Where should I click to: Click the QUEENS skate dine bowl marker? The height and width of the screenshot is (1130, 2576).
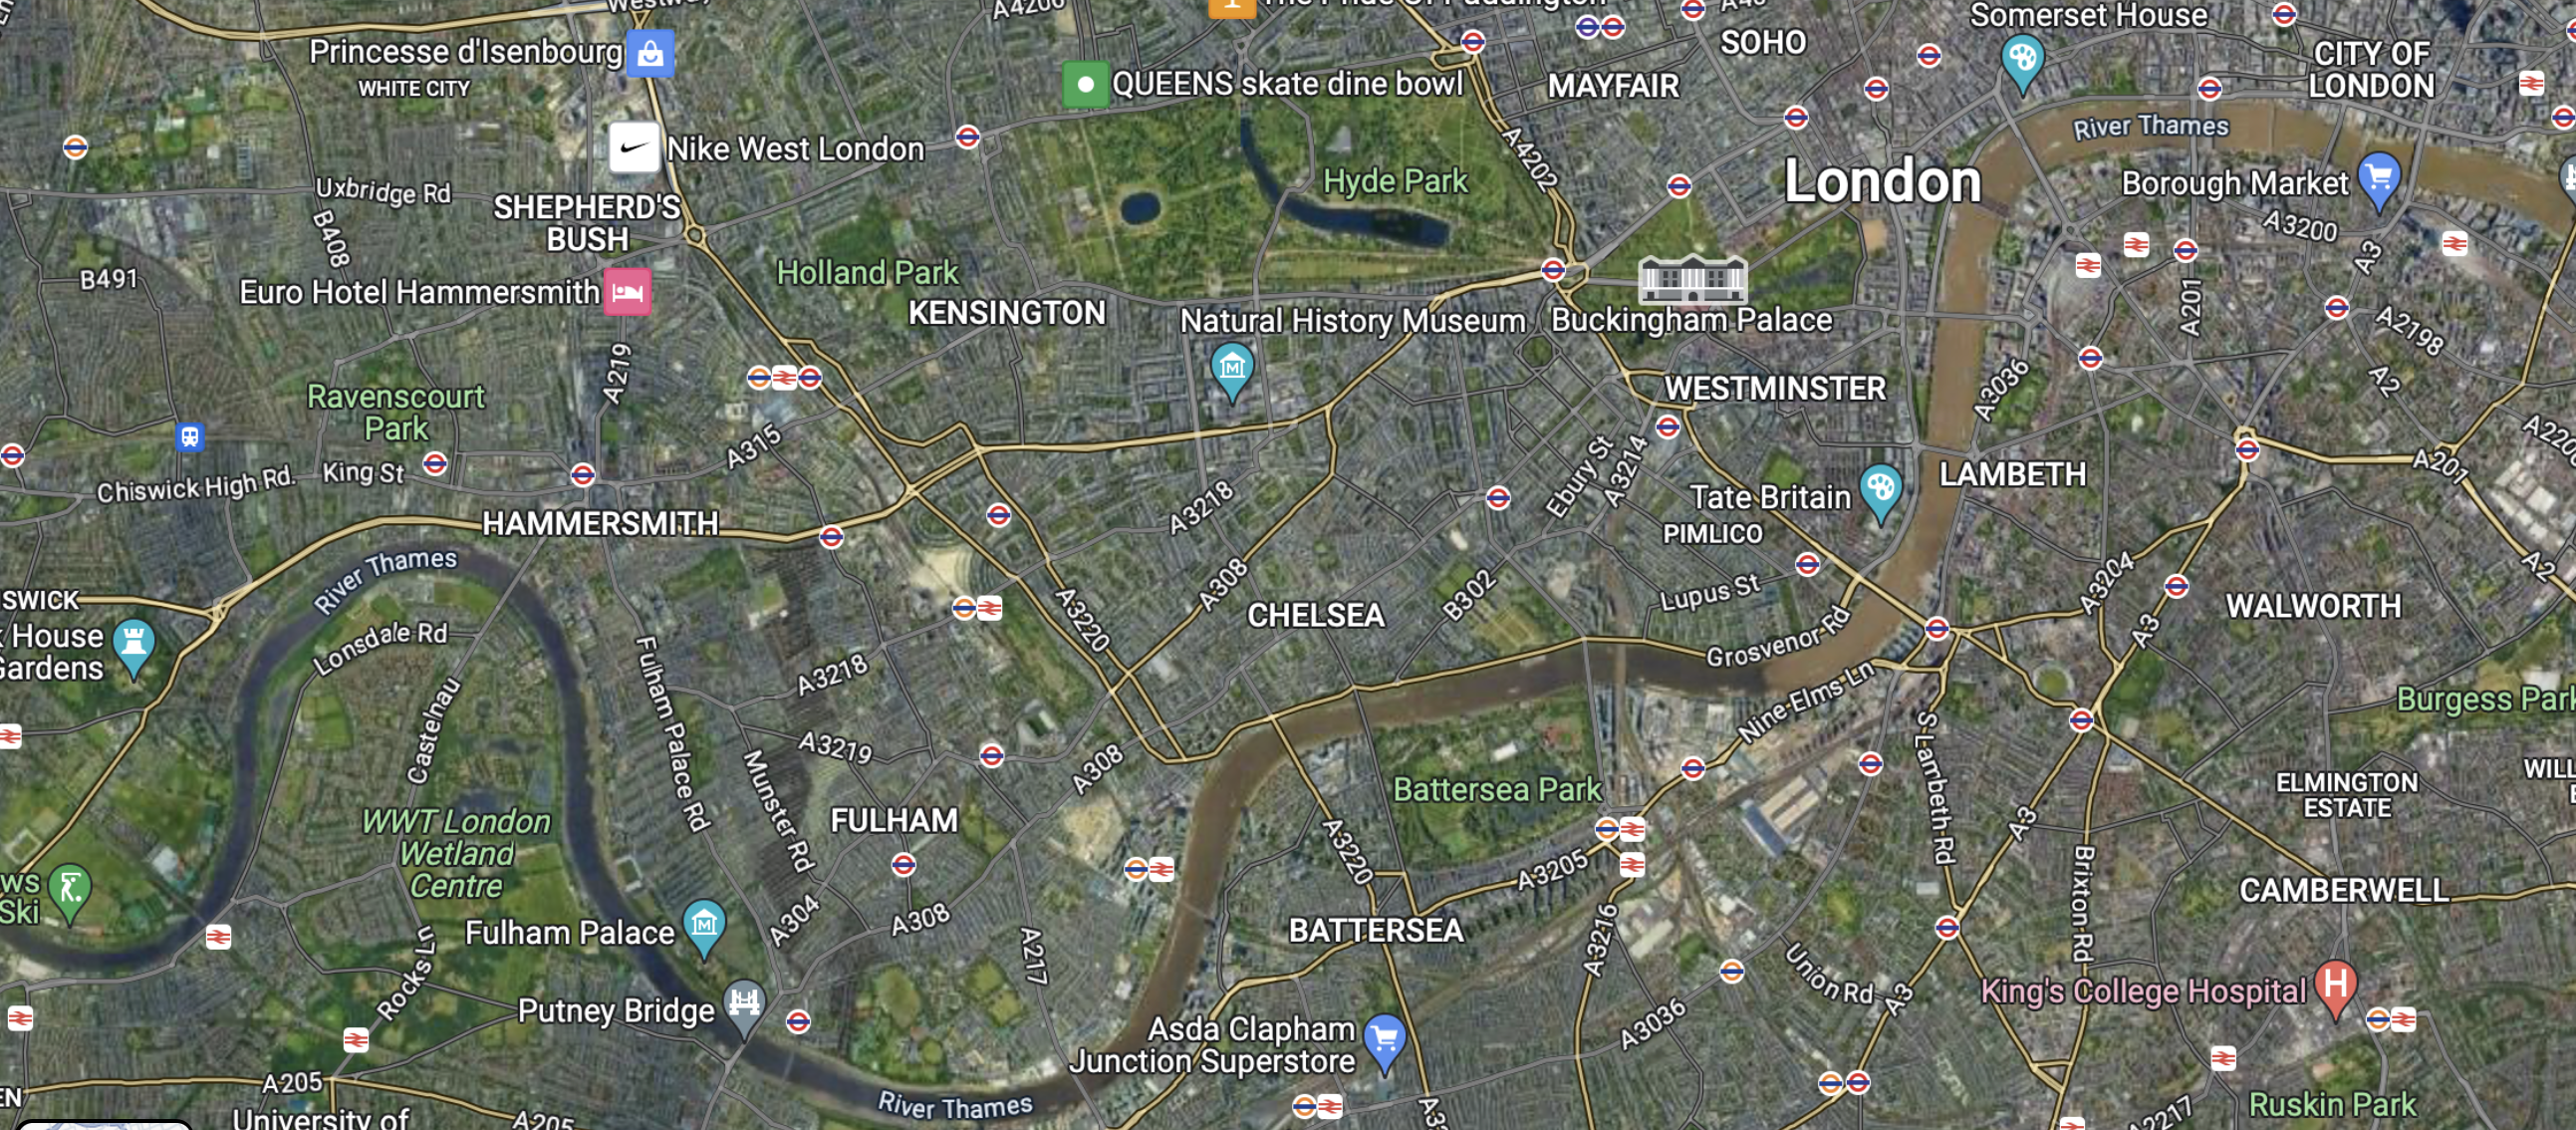click(x=1085, y=84)
